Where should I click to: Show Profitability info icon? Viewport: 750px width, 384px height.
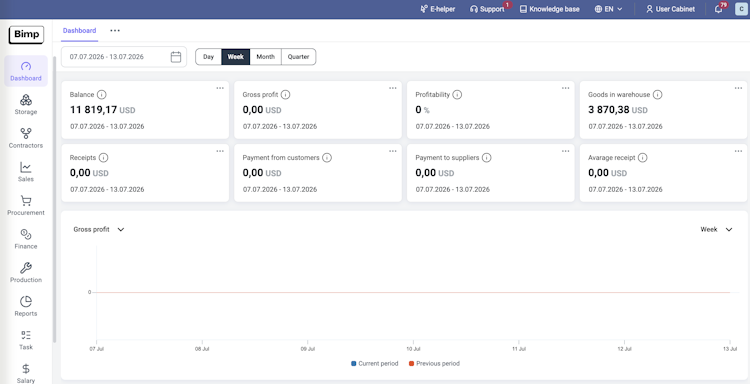457,95
